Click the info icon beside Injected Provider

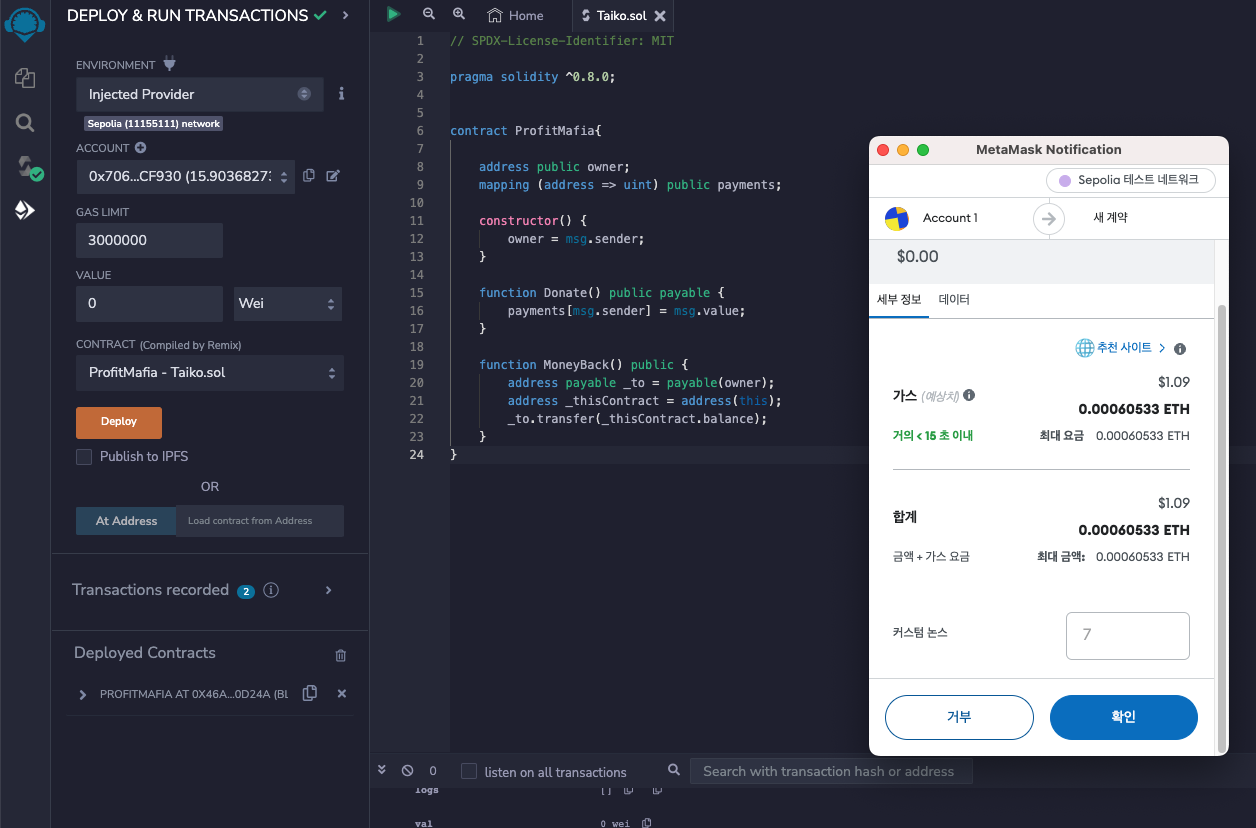click(341, 93)
